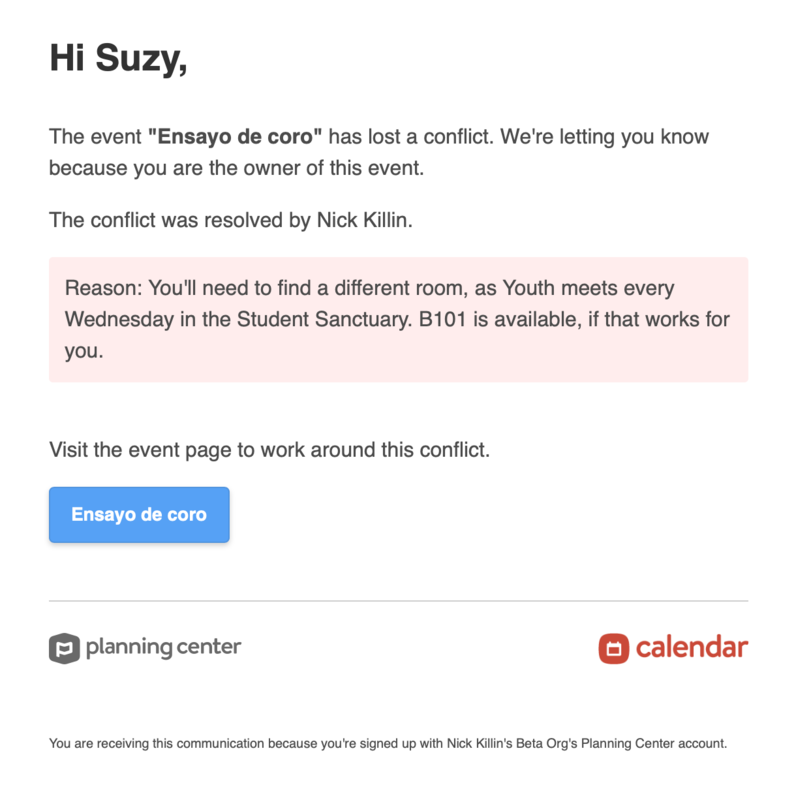Click the footer disclaimer about receiving this communication

tap(387, 743)
